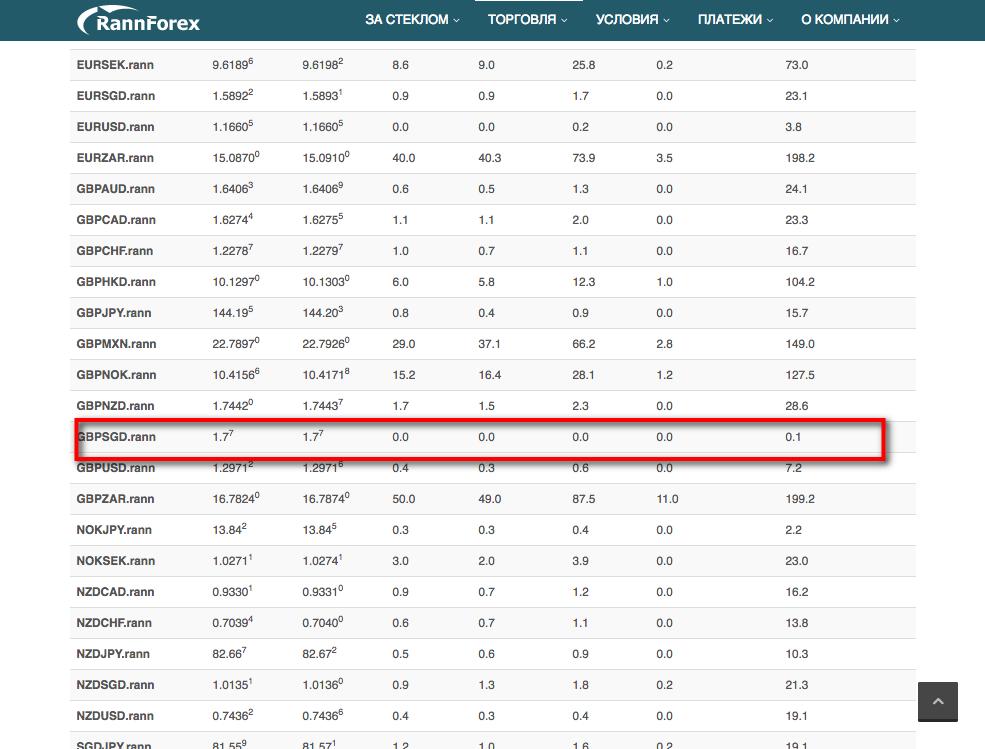Click the 199.2 value in GBPZAR row
The height and width of the screenshot is (749, 985).
click(x=800, y=499)
